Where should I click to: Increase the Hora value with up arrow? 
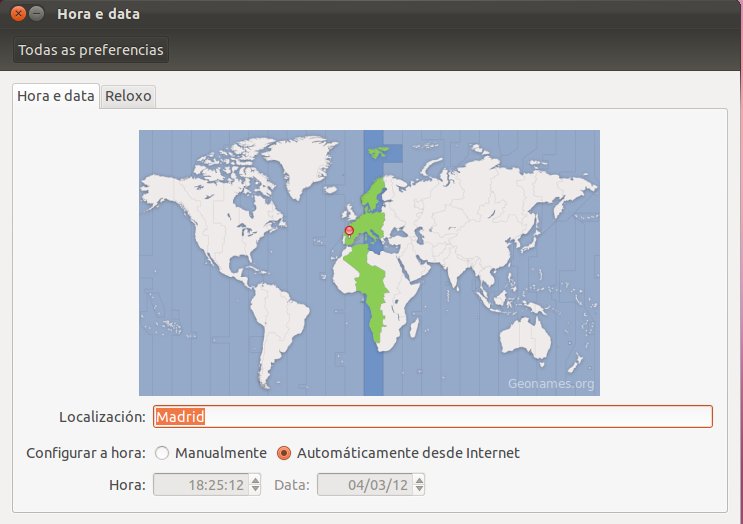[255, 480]
